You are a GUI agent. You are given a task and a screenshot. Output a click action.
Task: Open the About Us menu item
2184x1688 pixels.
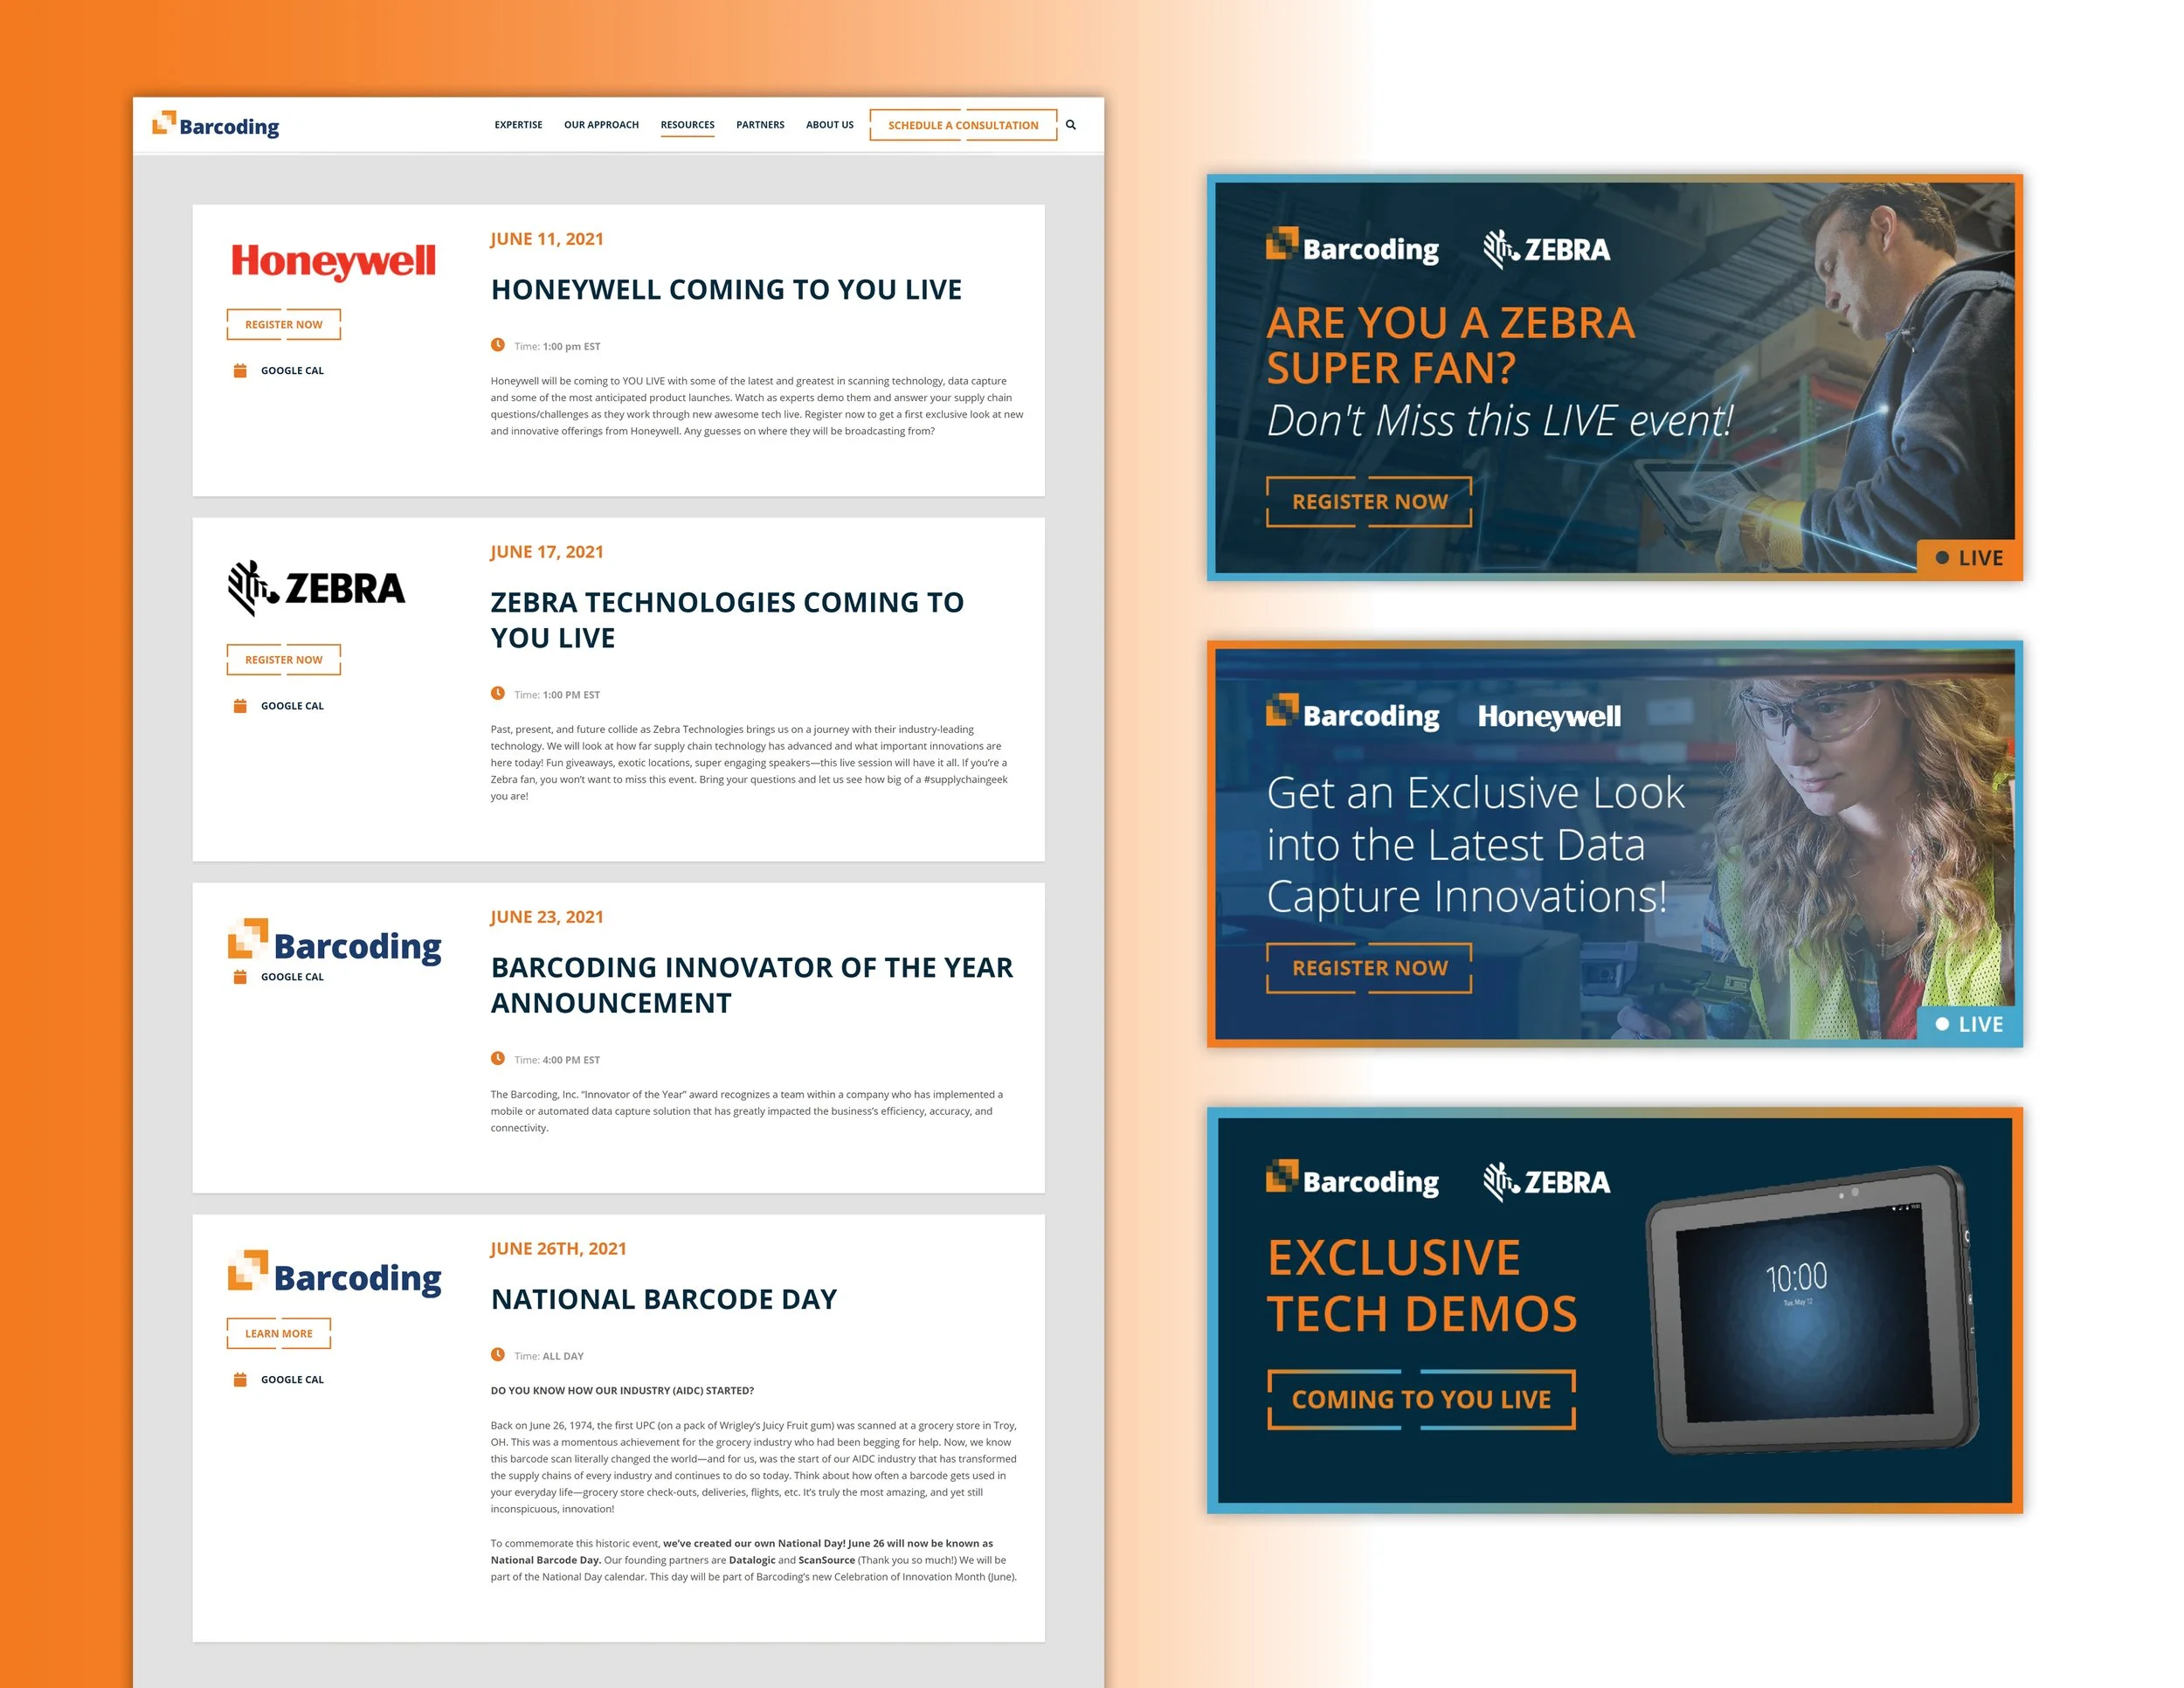click(x=830, y=125)
